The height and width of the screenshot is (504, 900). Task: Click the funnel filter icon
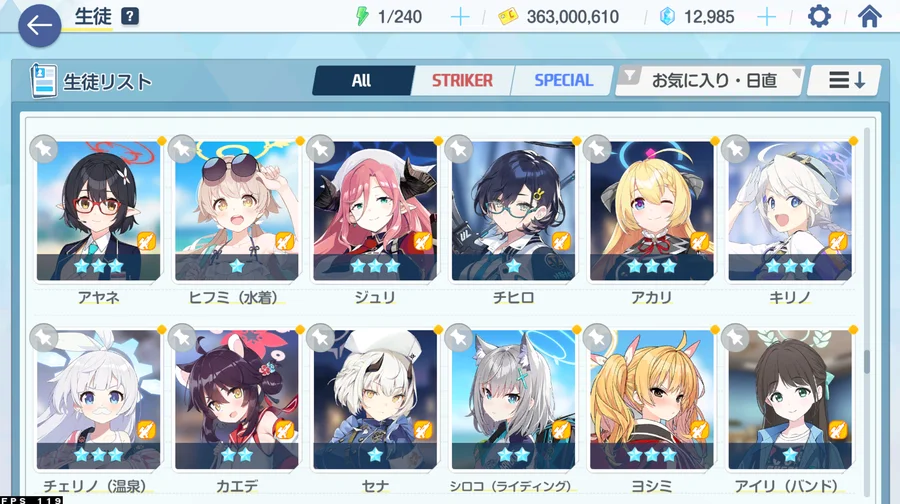click(x=630, y=75)
